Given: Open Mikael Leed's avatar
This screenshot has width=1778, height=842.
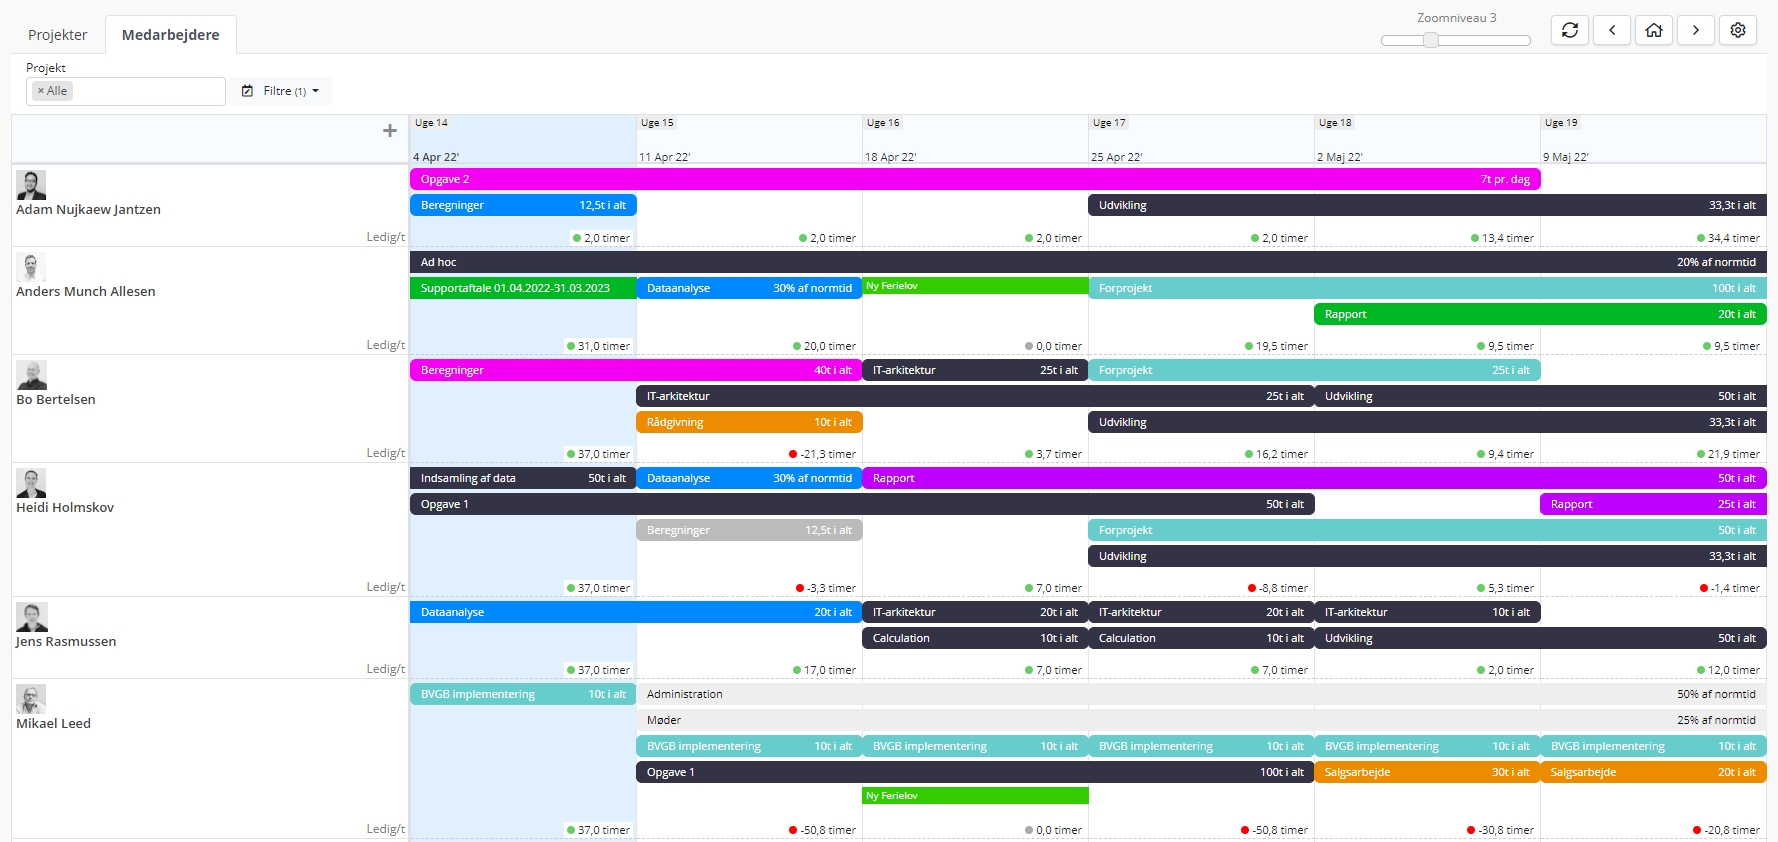Looking at the screenshot, I should click(31, 699).
